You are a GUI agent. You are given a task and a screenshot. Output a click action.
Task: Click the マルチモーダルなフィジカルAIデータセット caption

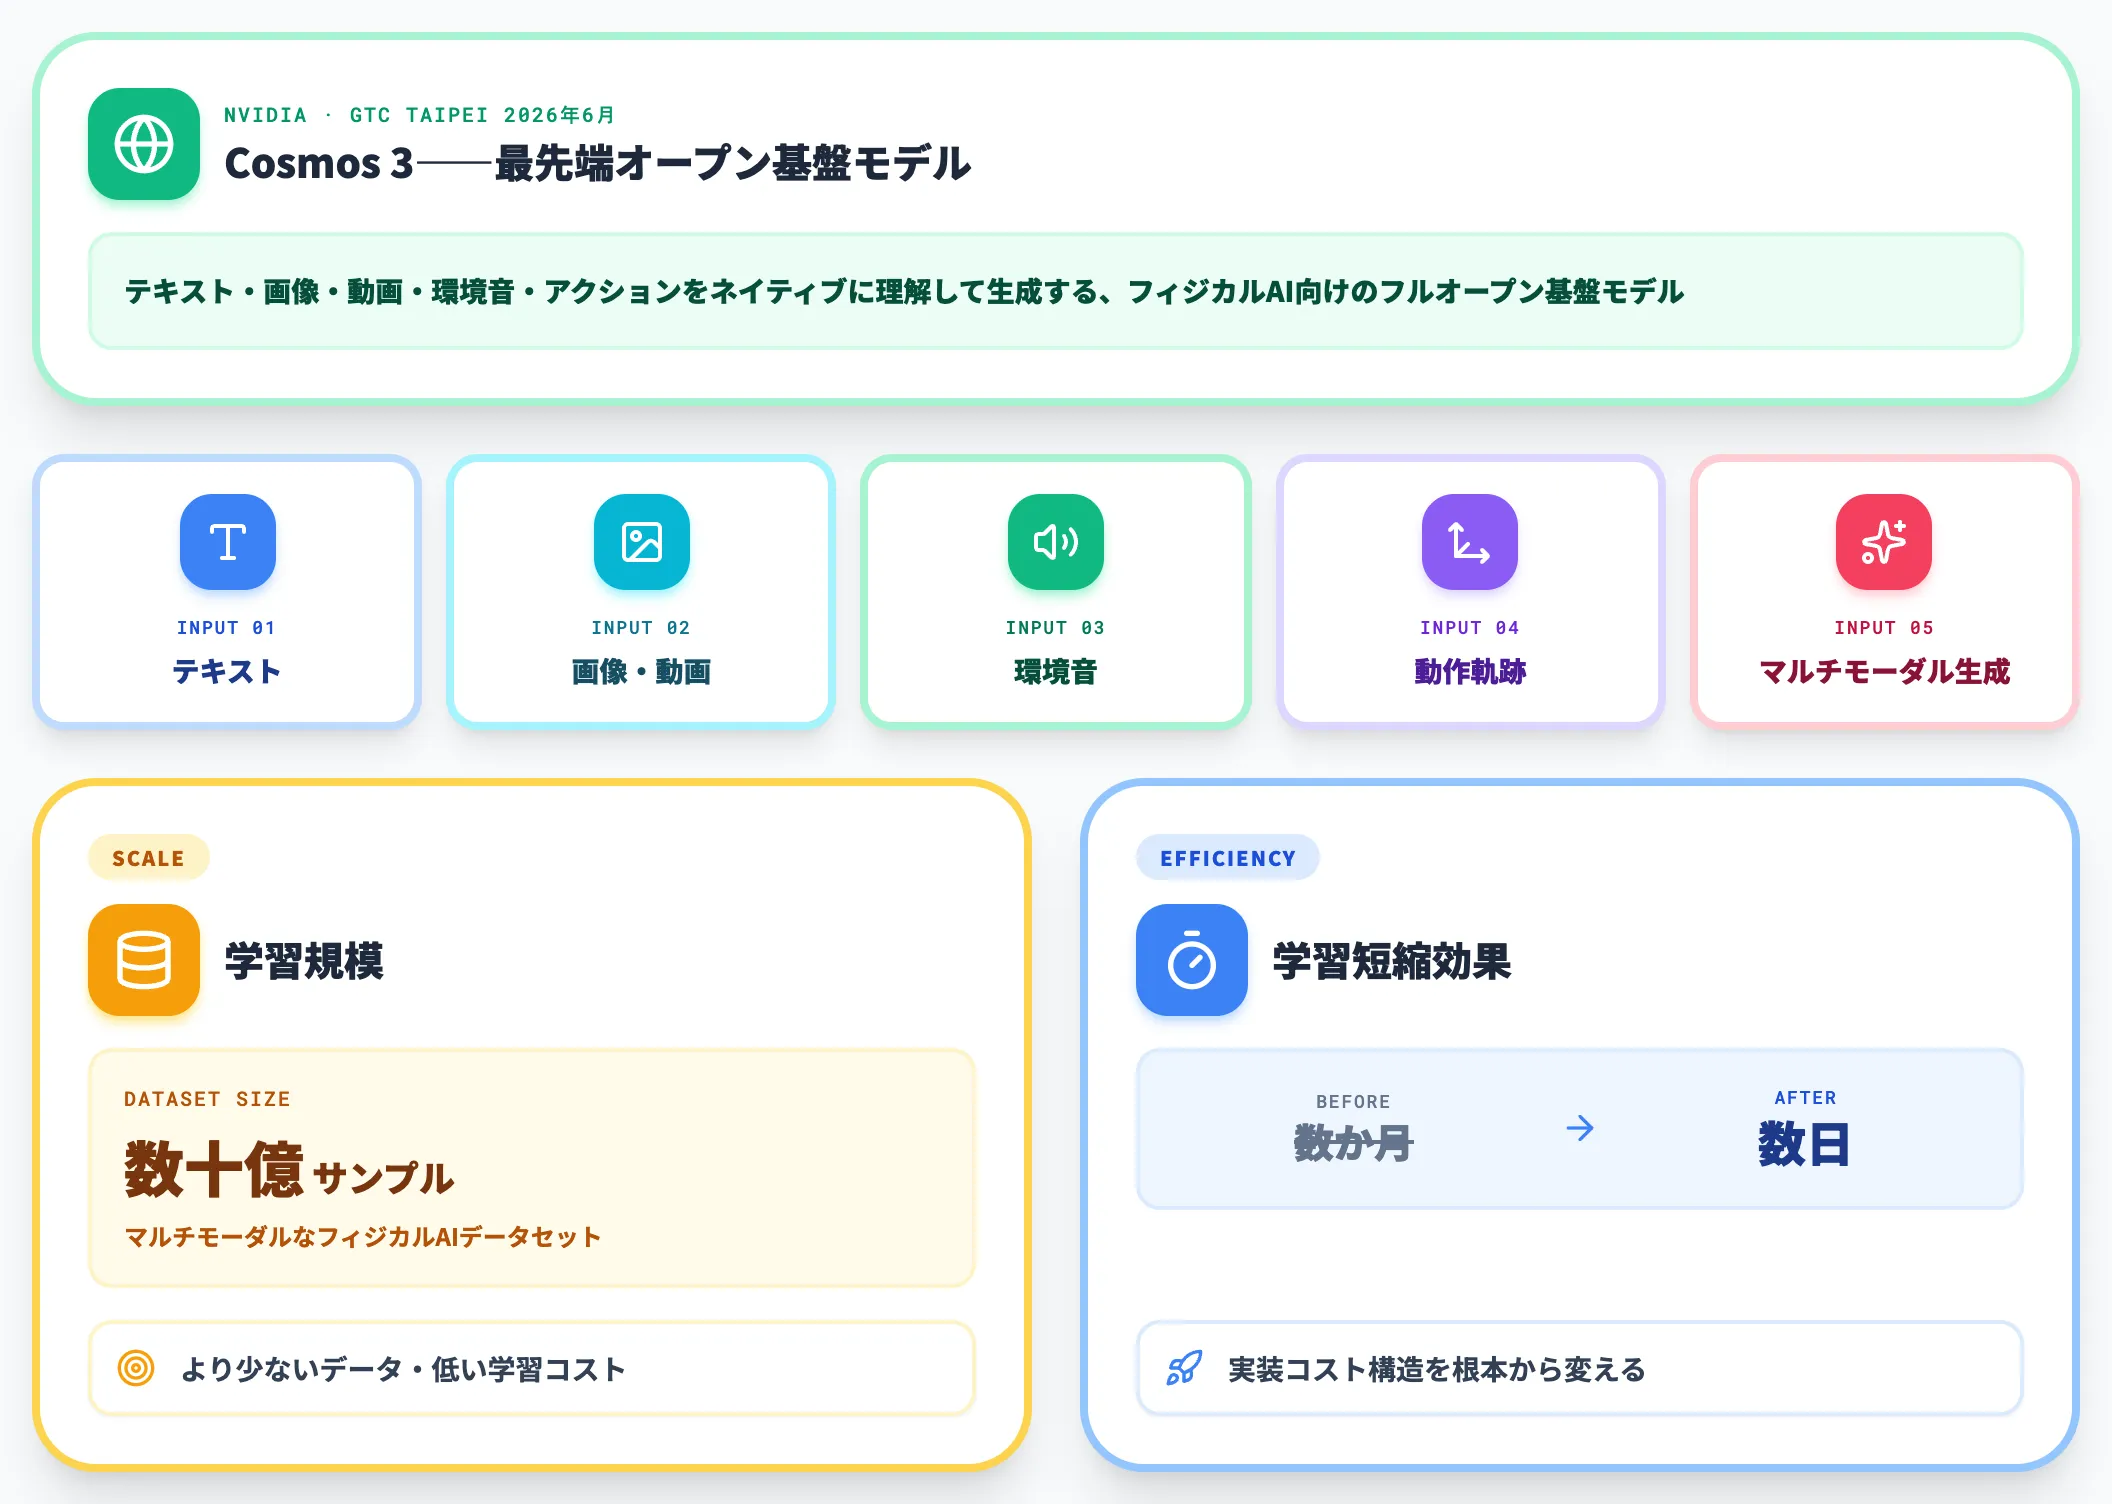tap(363, 1237)
